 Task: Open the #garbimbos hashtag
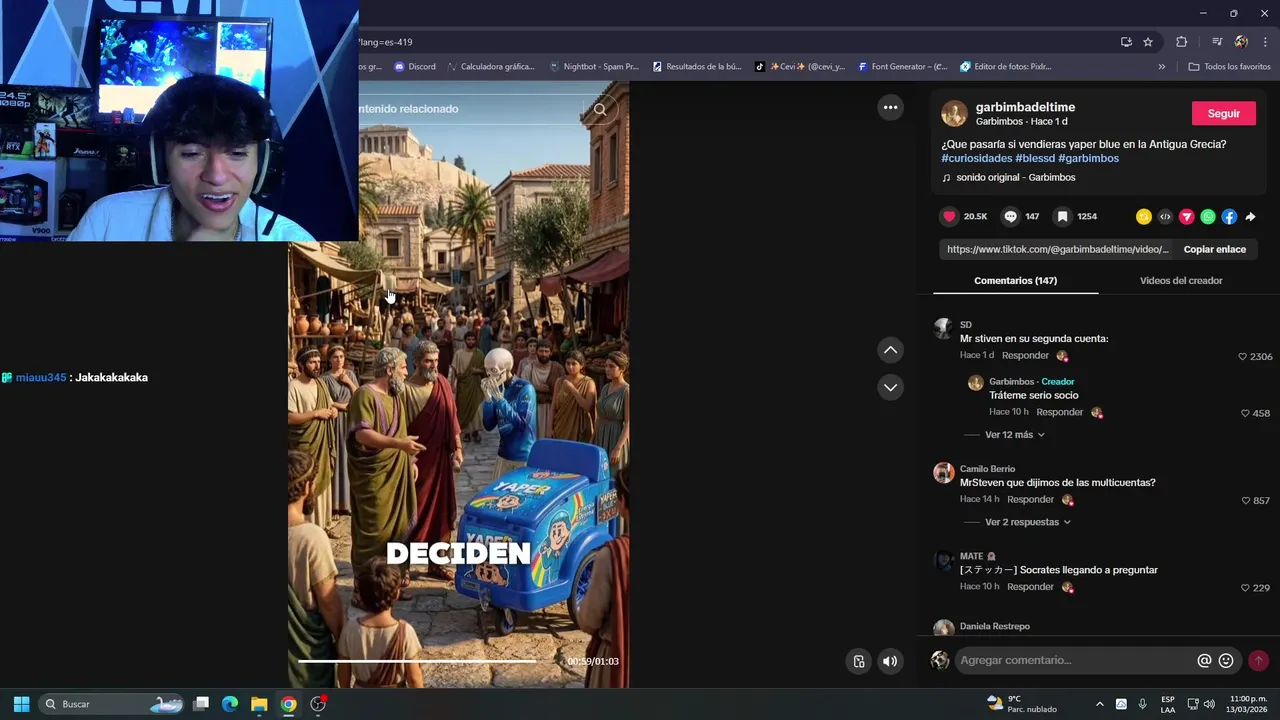click(x=1088, y=158)
